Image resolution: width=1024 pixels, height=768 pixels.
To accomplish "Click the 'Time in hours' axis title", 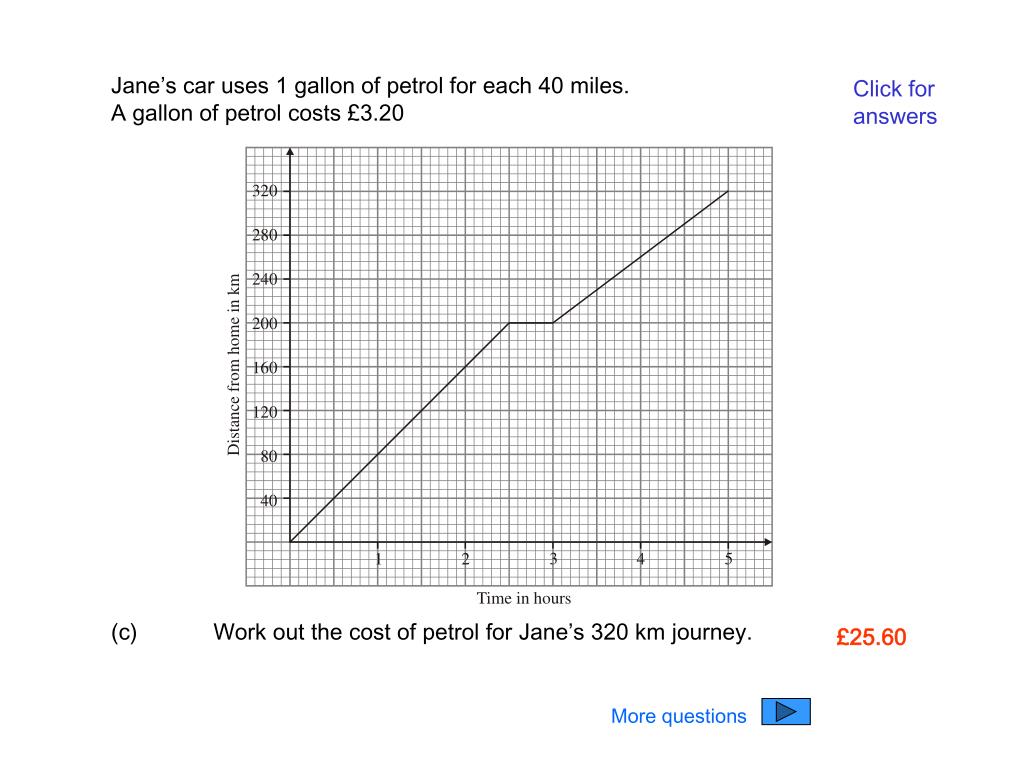I will point(523,598).
